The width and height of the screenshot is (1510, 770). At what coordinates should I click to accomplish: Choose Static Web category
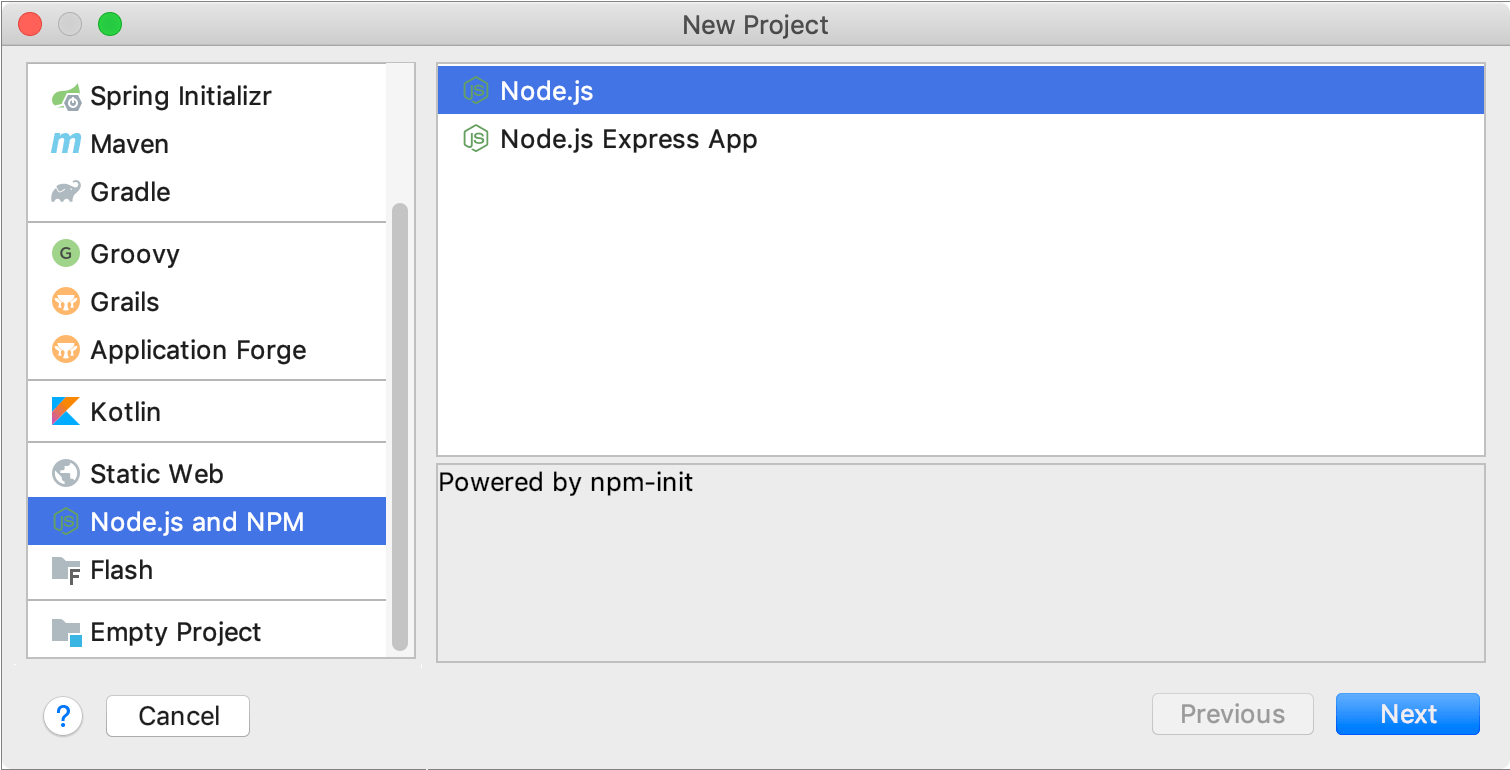(207, 474)
